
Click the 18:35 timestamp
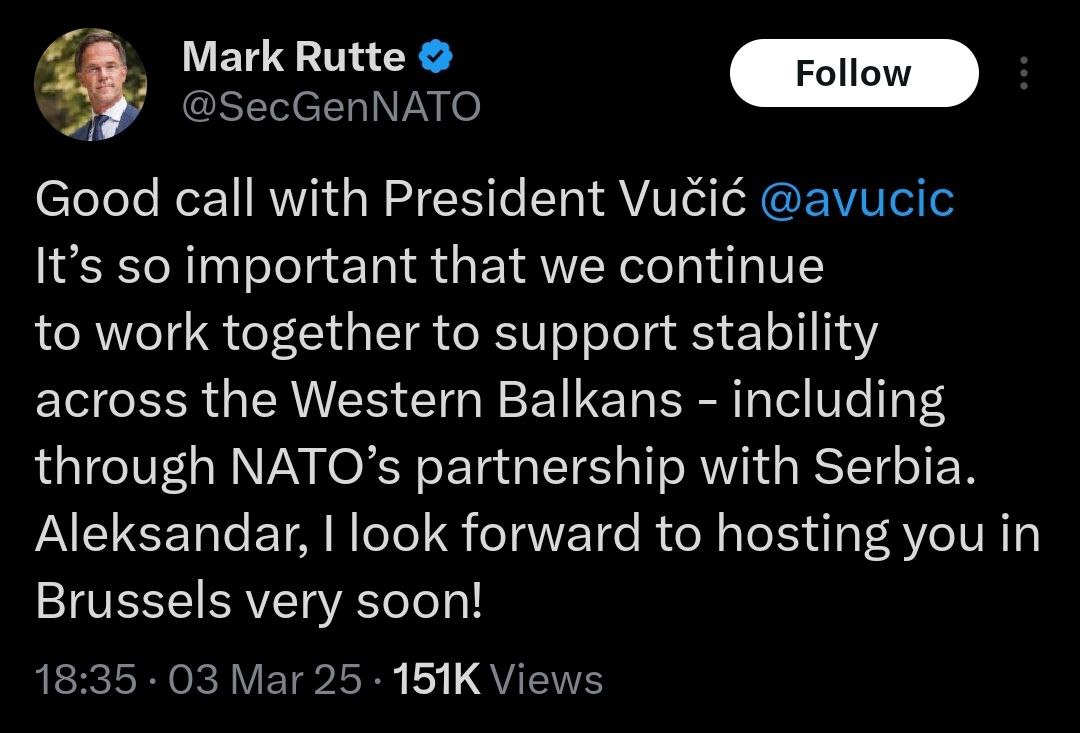[x=85, y=680]
